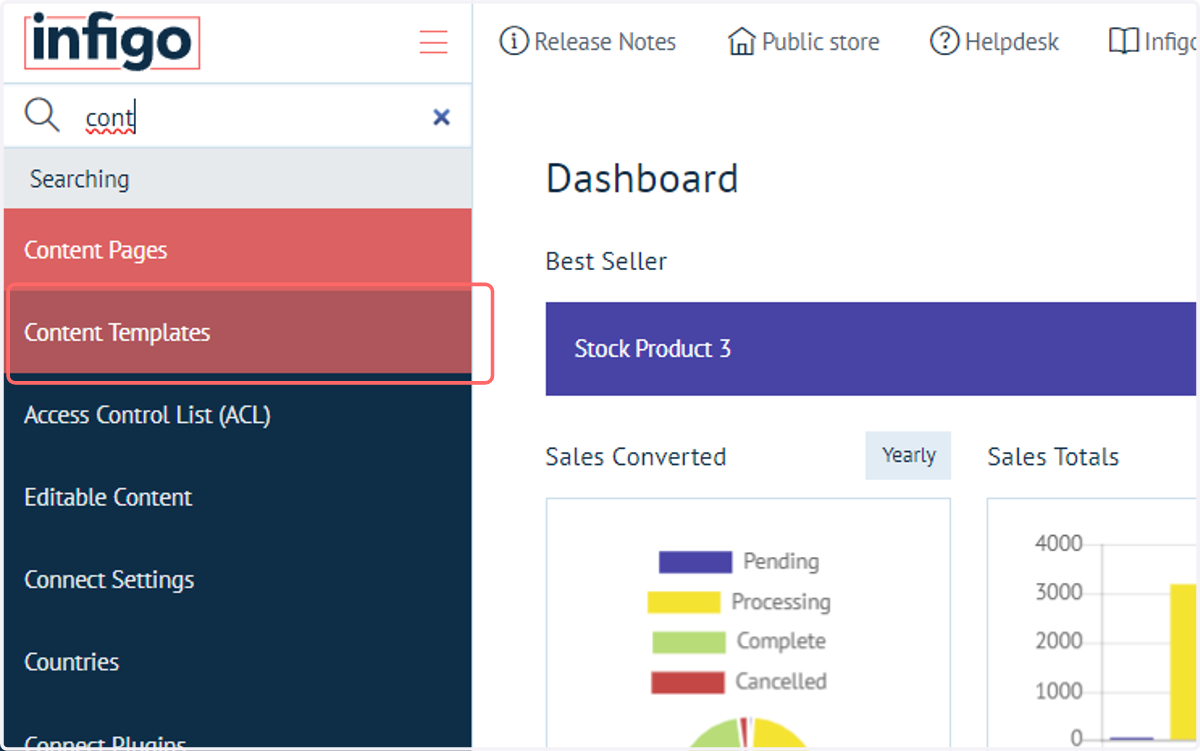
Task: Click the 4000 axis label
Action: (x=1059, y=544)
